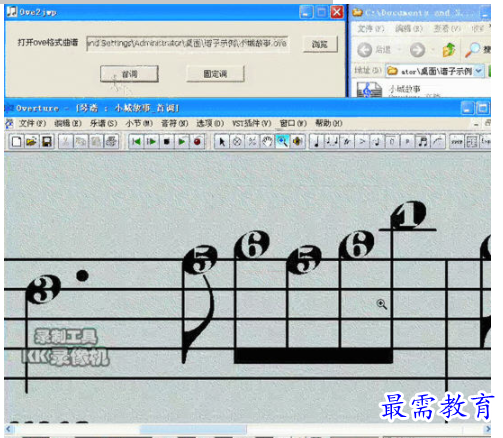Viewport: 503px width, 438px height.
Task: Open a score file with folder icon
Action: pos(31,142)
